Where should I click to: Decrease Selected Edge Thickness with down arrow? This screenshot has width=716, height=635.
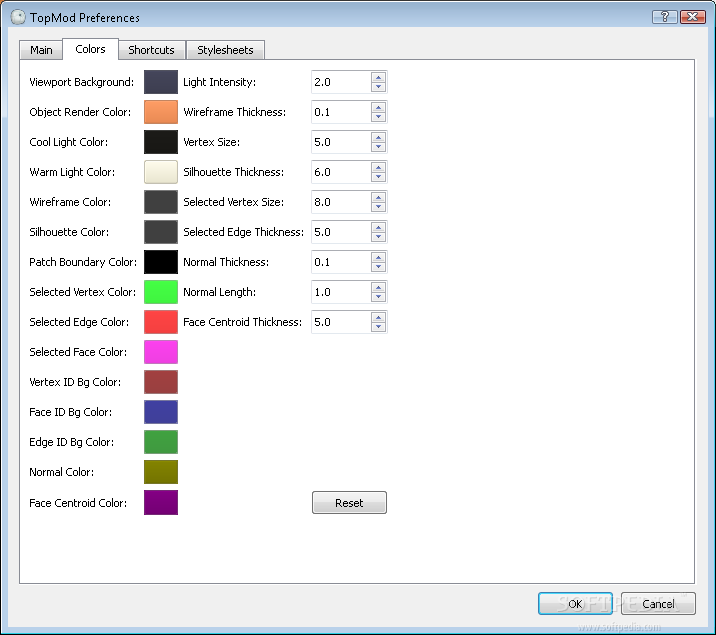point(378,236)
